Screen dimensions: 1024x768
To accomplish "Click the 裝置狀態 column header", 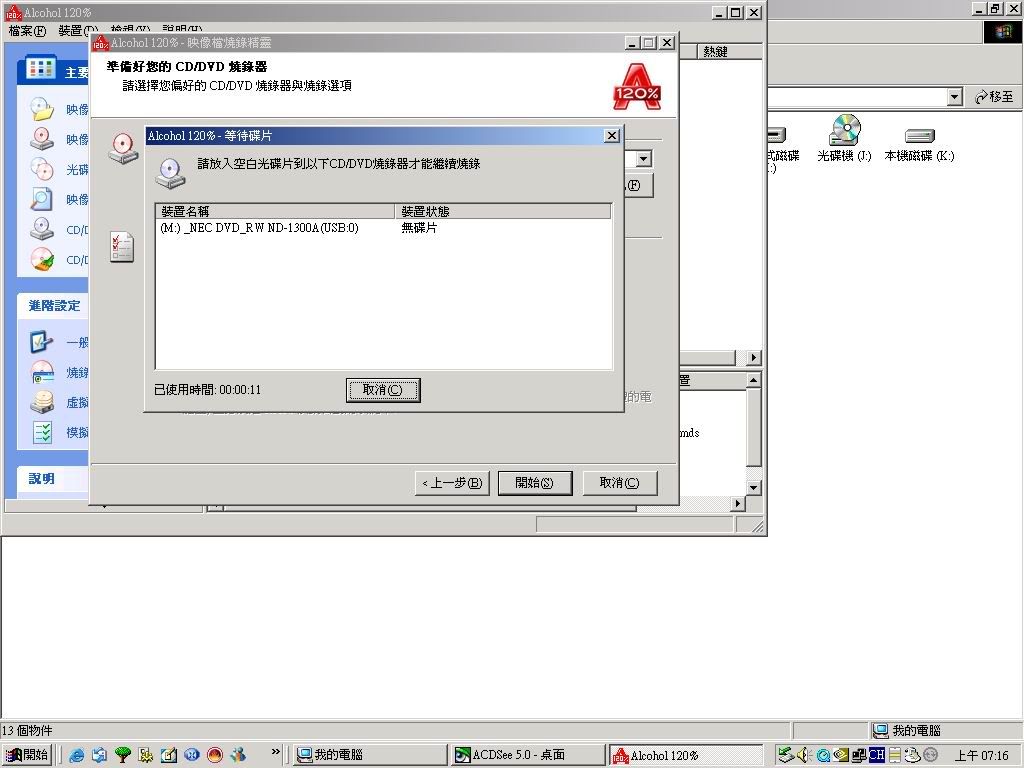I will tap(503, 211).
